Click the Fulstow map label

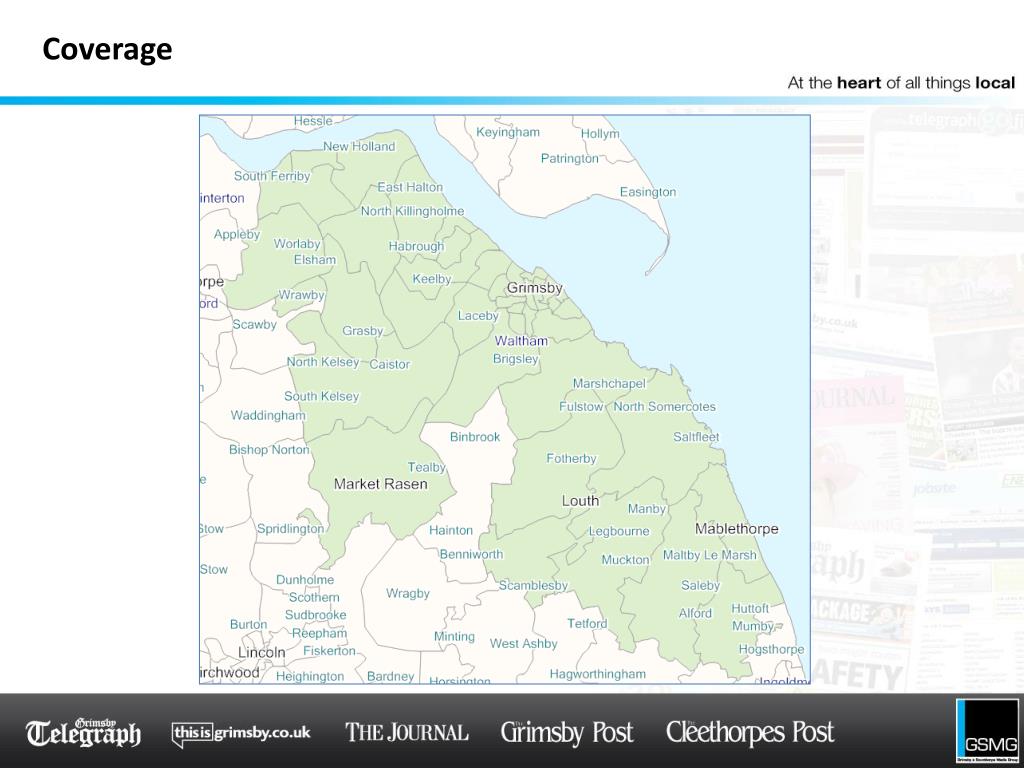581,407
